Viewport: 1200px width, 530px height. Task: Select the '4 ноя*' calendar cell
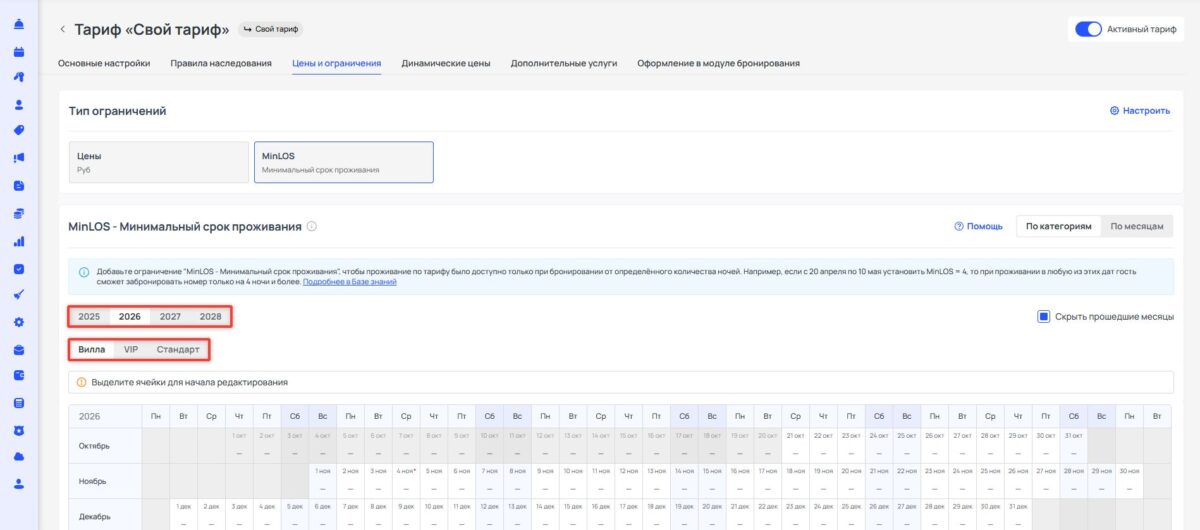click(405, 481)
